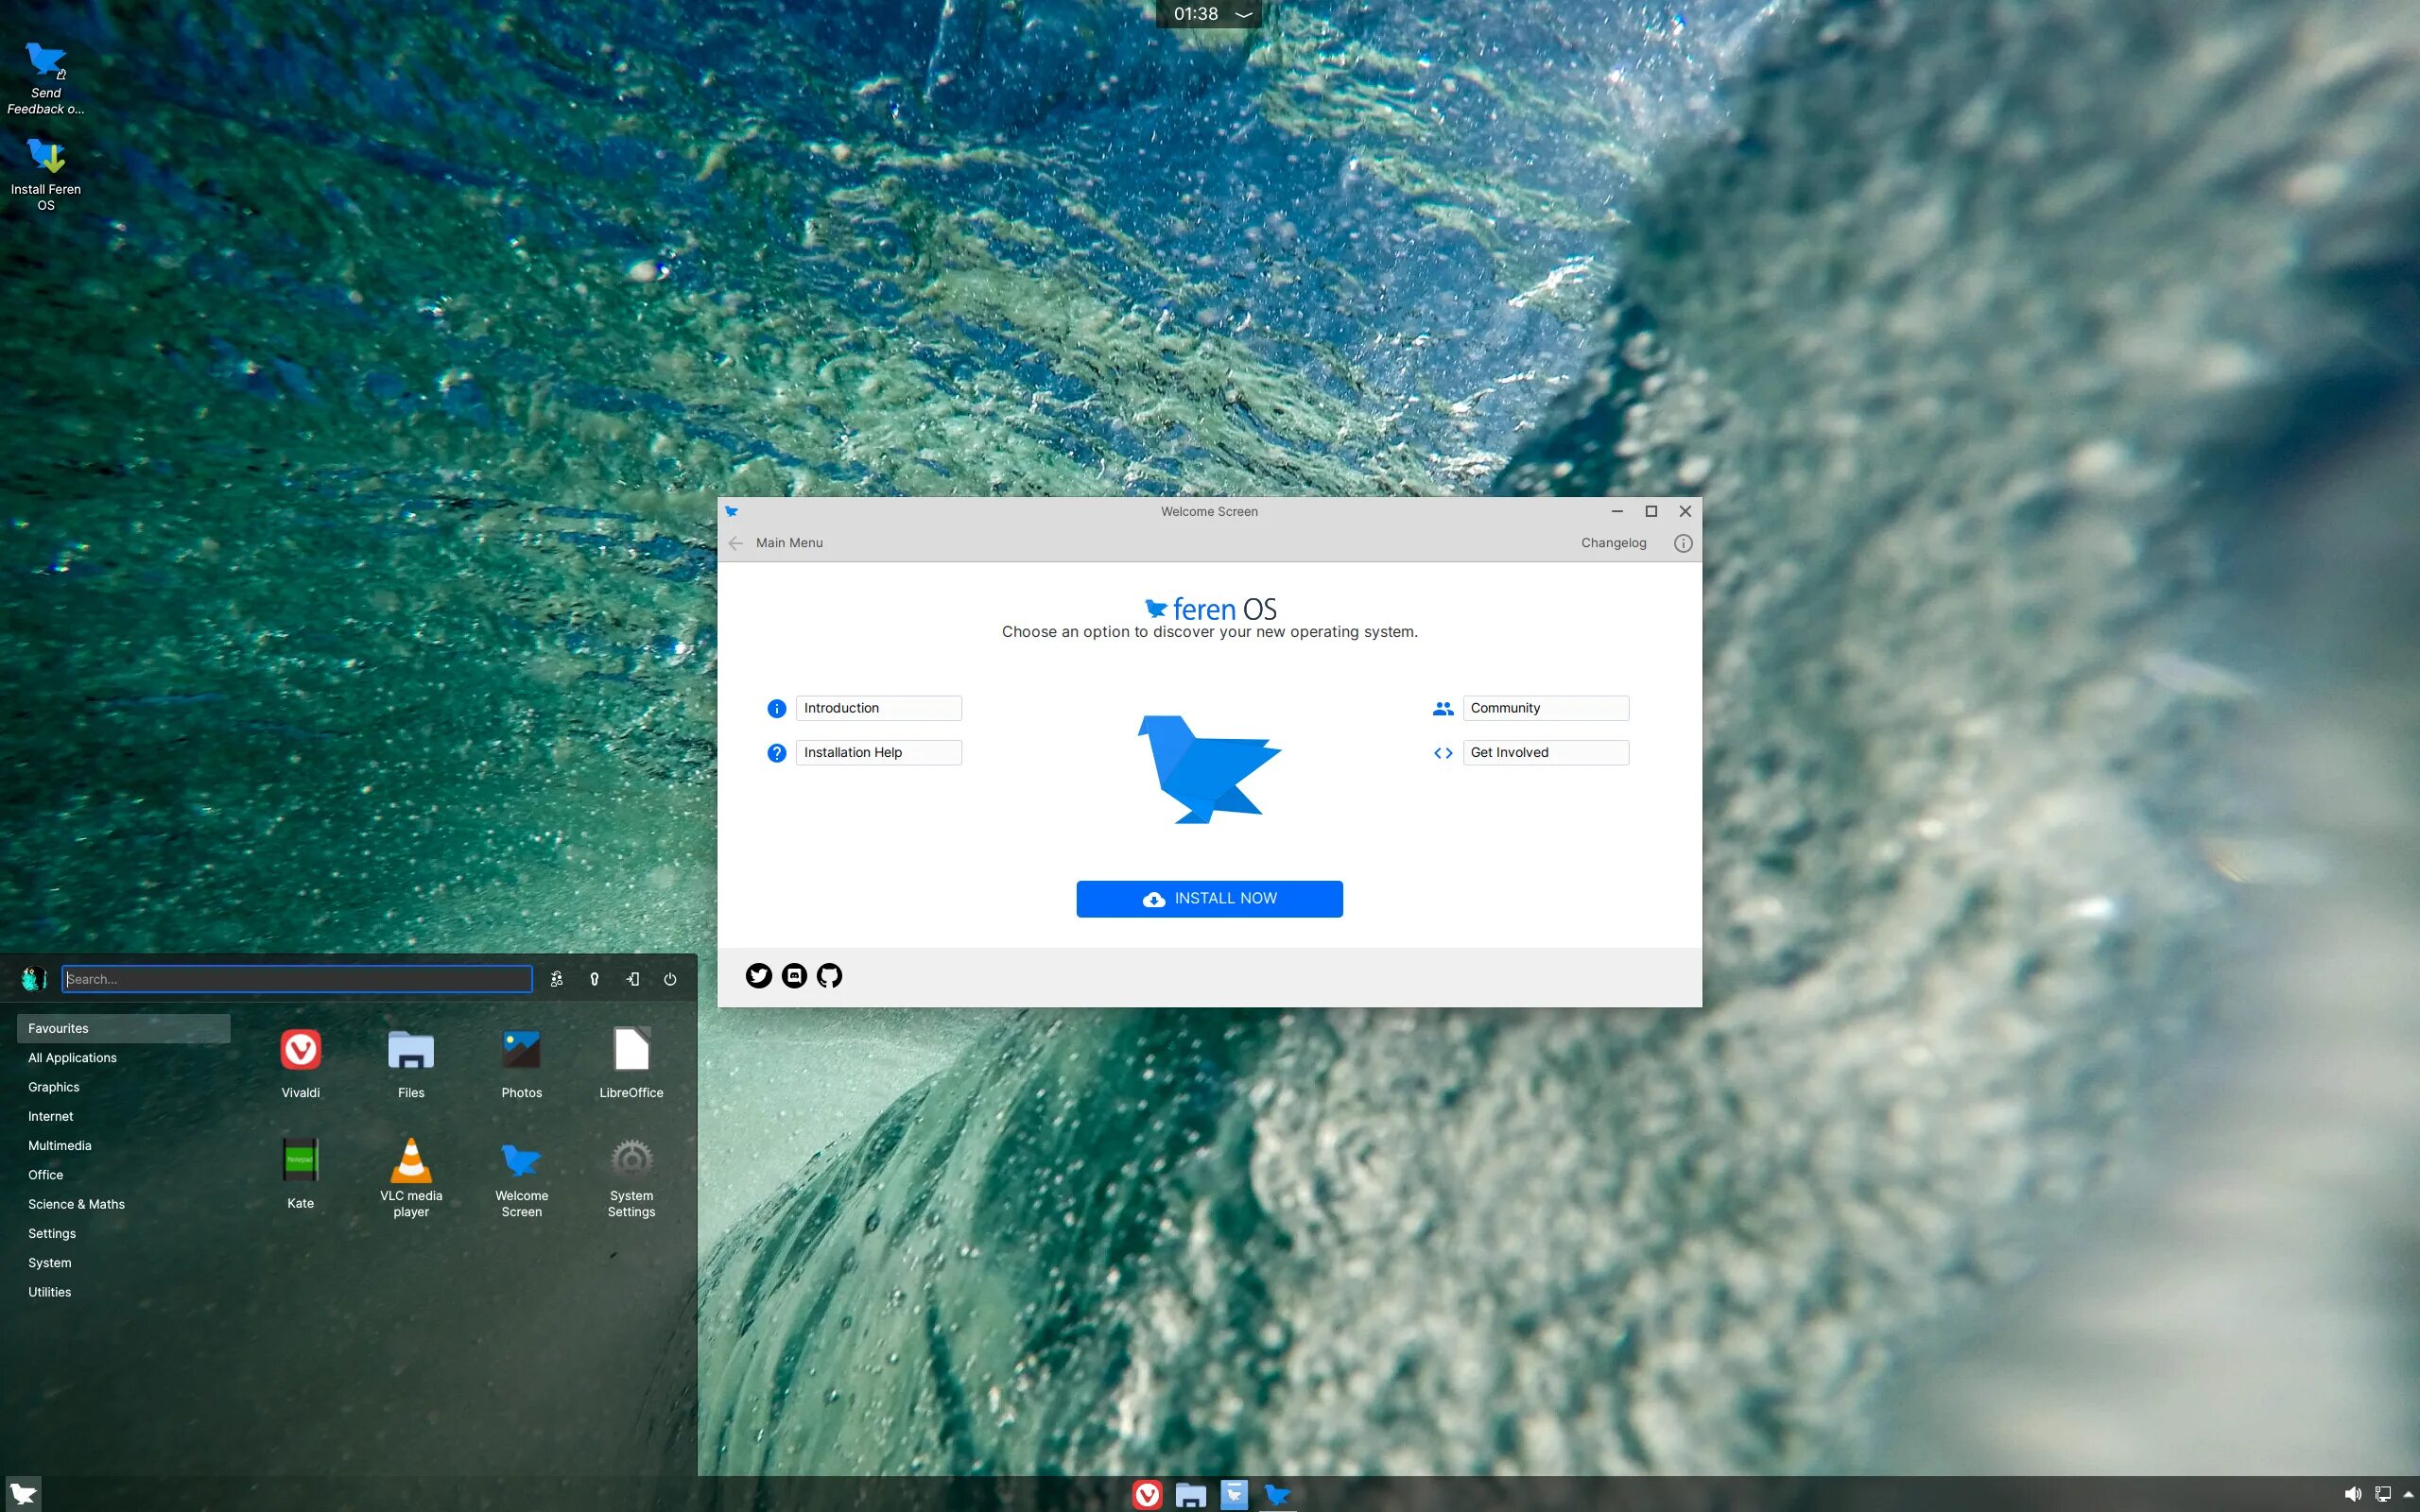This screenshot has height=1512, width=2420.
Task: Launch LibreOffice from the menu
Action: (631, 1050)
